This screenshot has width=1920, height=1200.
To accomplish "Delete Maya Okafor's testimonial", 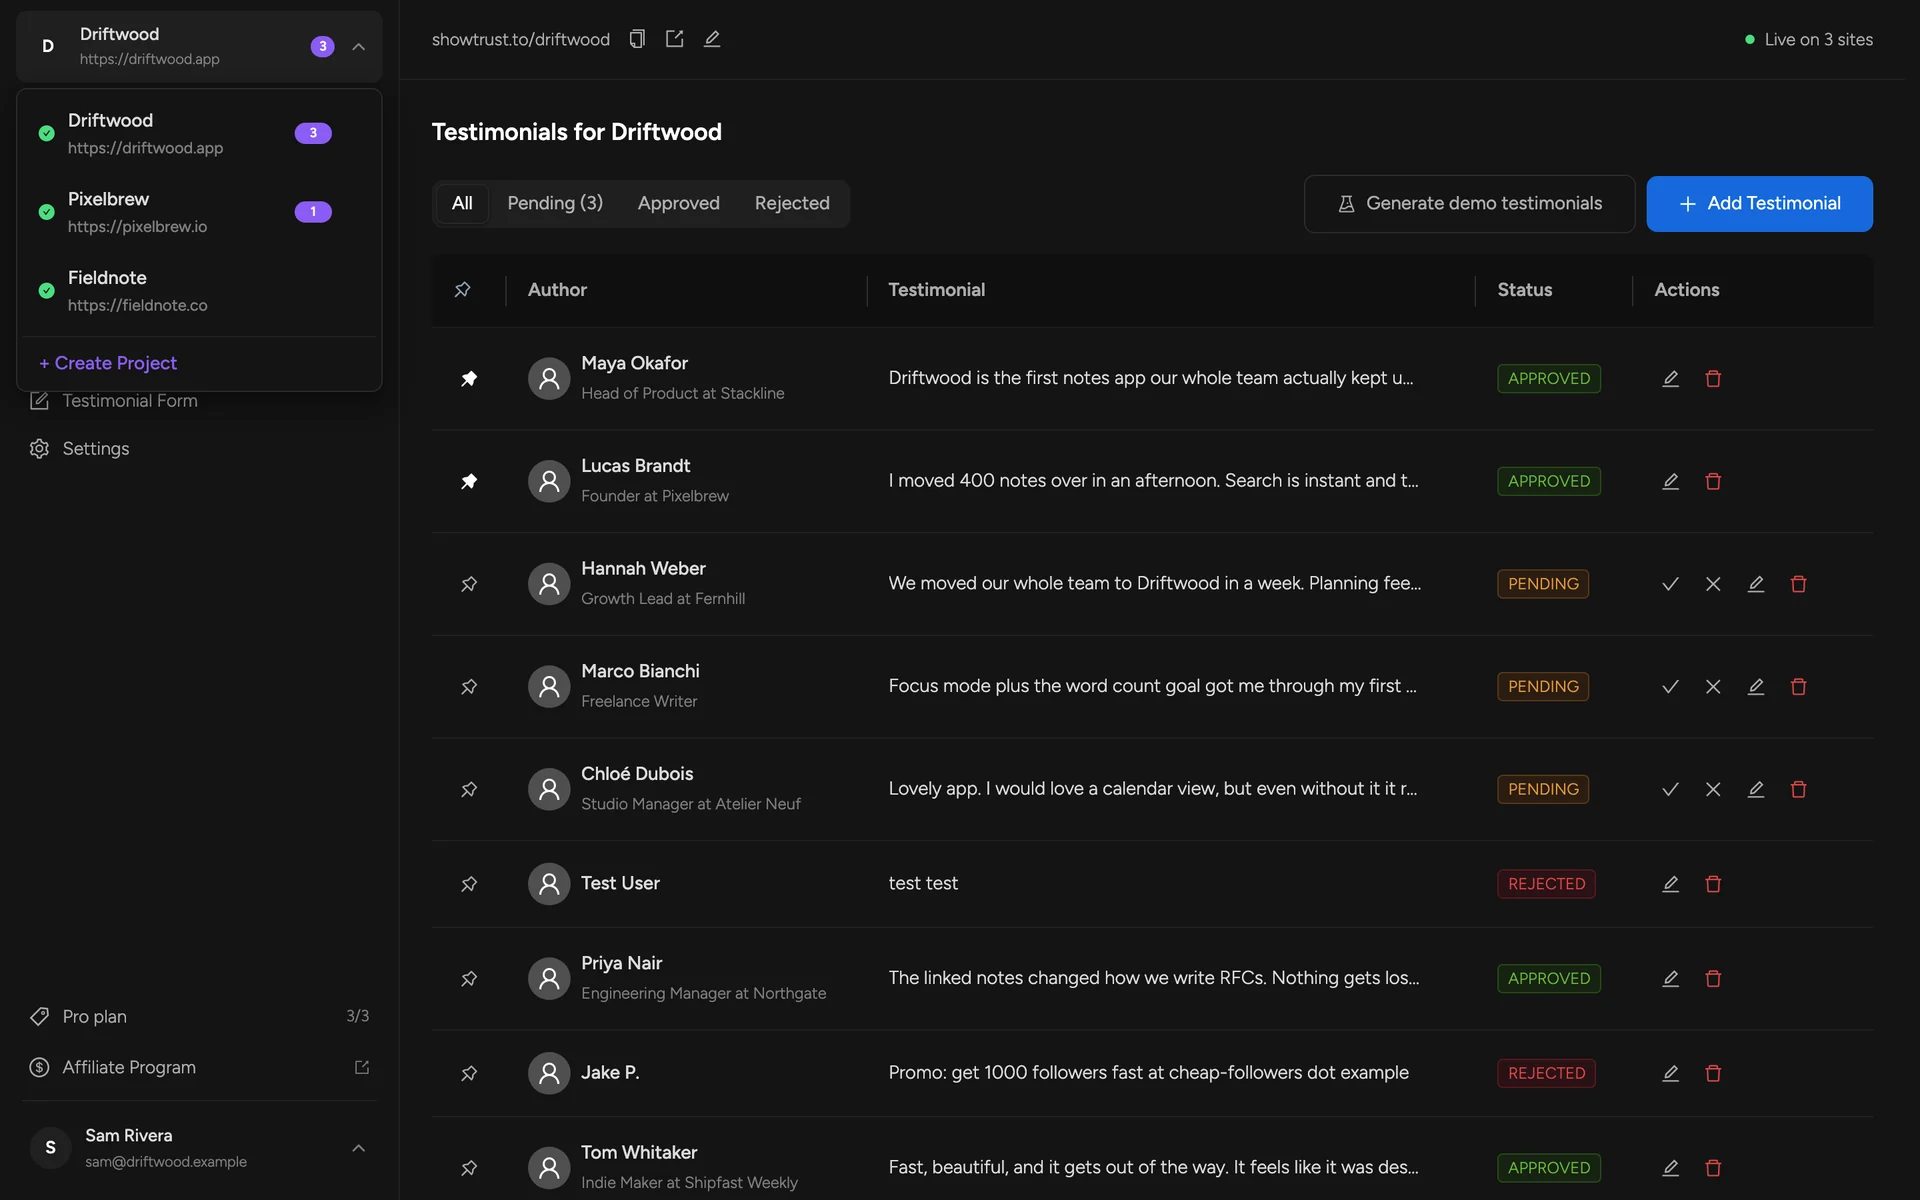I will click(x=1713, y=379).
